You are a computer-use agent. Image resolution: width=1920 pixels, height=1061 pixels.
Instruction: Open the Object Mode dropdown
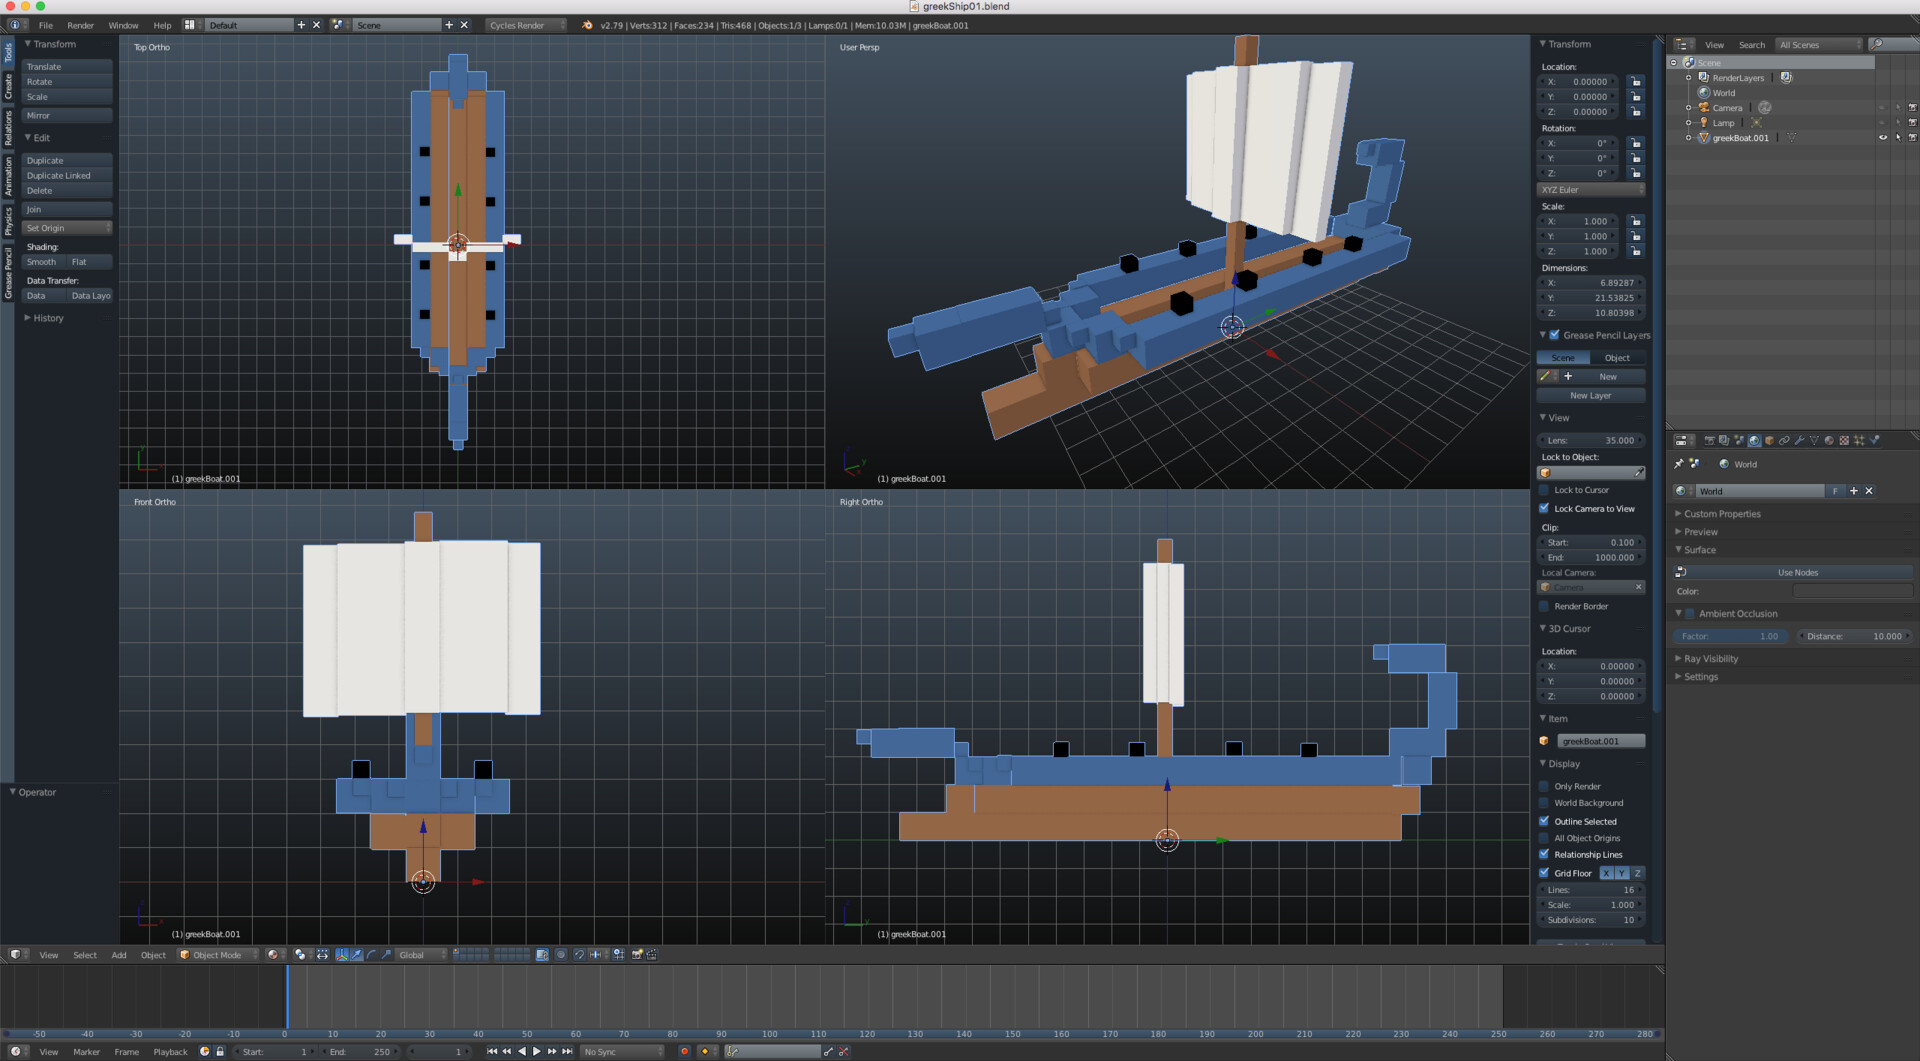[218, 955]
